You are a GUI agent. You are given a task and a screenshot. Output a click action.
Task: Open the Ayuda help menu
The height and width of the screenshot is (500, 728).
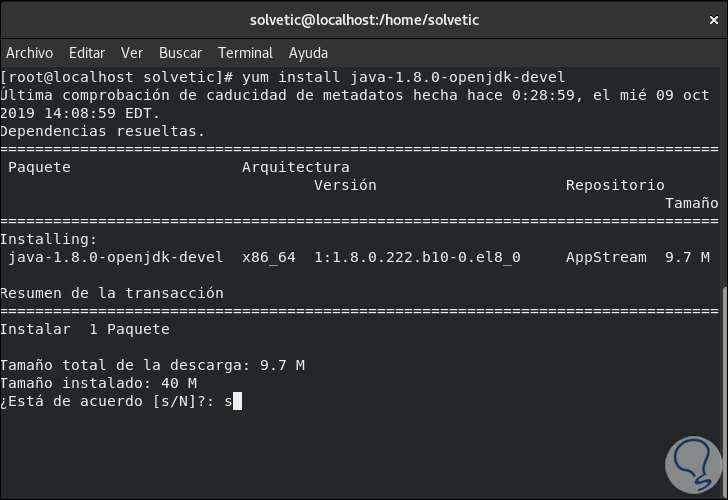point(308,53)
